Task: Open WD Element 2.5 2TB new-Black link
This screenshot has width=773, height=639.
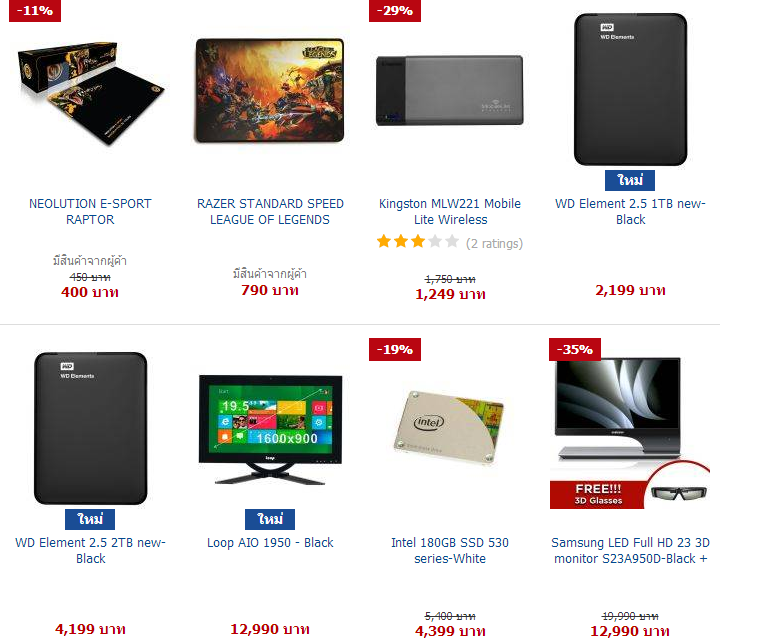Action: pos(90,550)
